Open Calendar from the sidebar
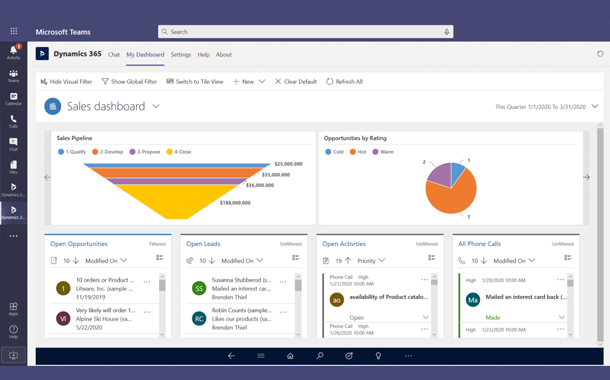The height and width of the screenshot is (380, 610). [x=14, y=98]
